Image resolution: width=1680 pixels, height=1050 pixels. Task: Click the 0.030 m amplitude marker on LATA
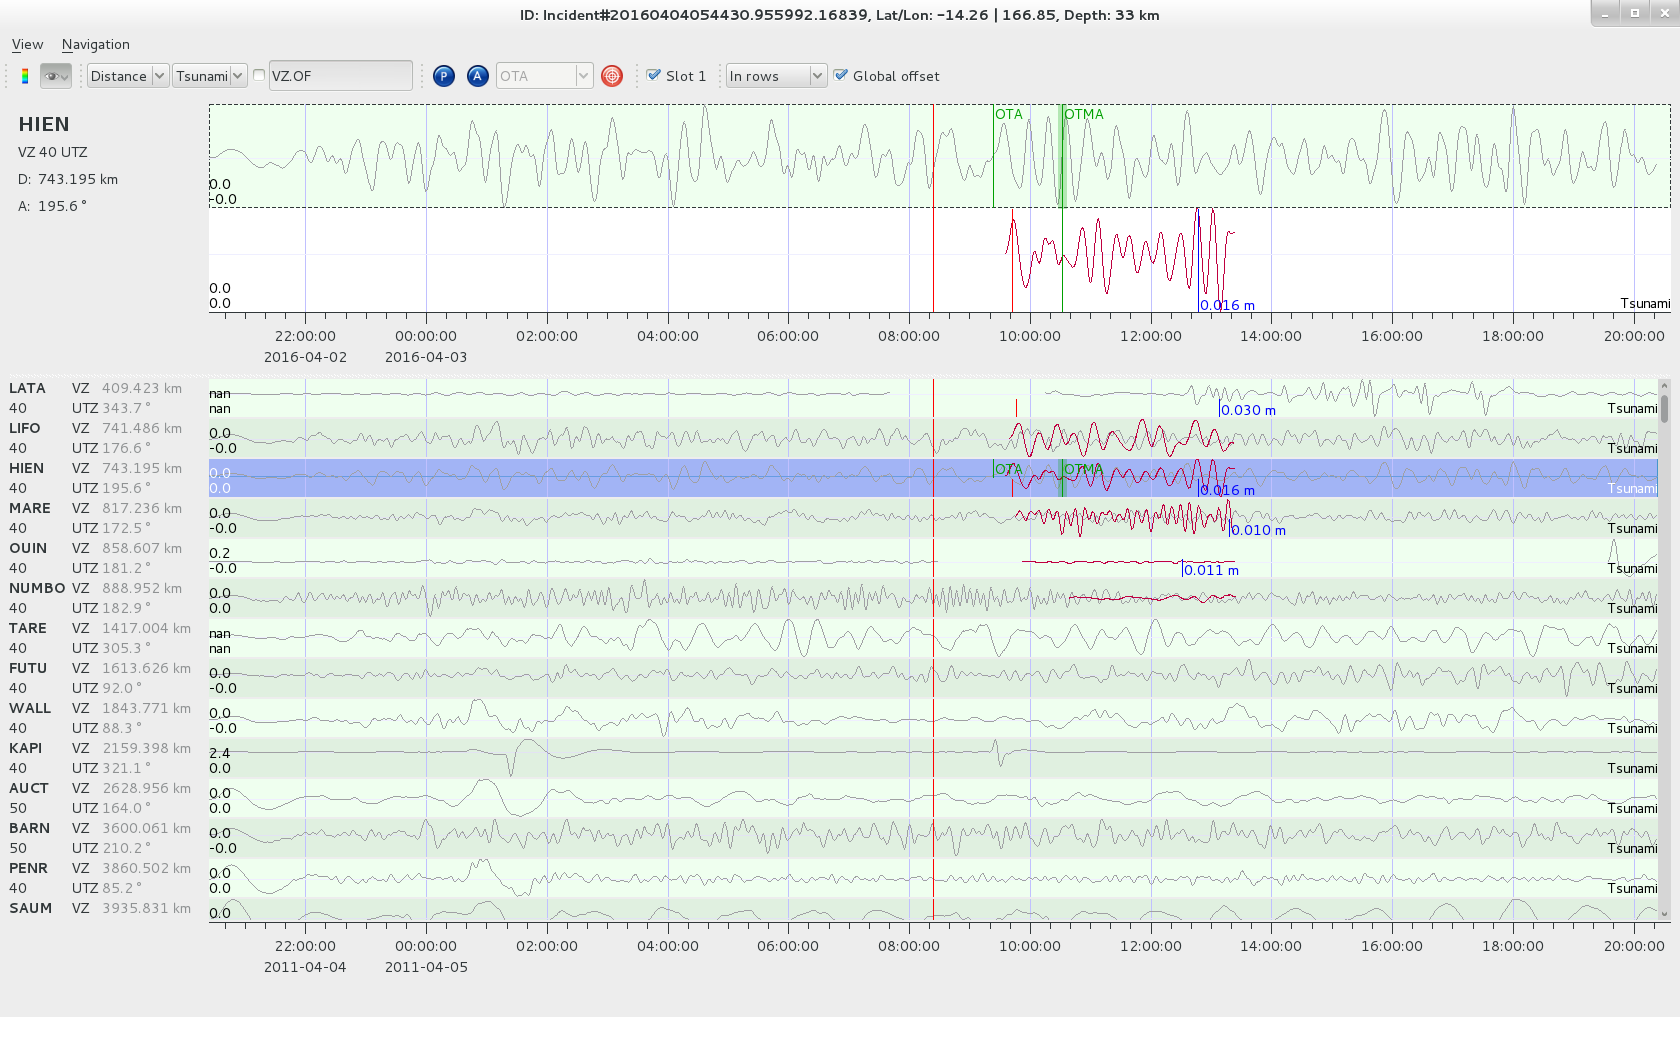1248,410
